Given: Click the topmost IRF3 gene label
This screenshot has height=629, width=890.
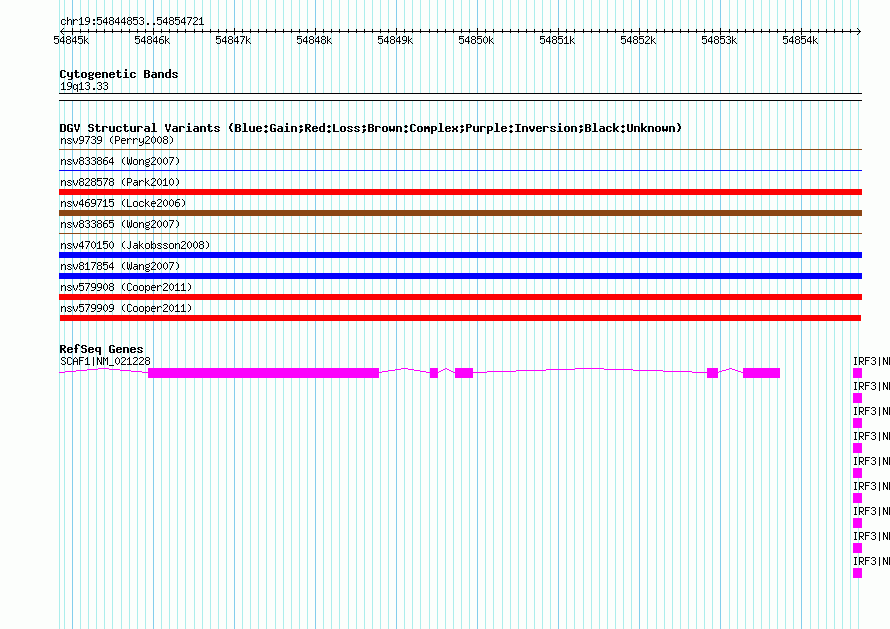Looking at the screenshot, I should point(871,361).
